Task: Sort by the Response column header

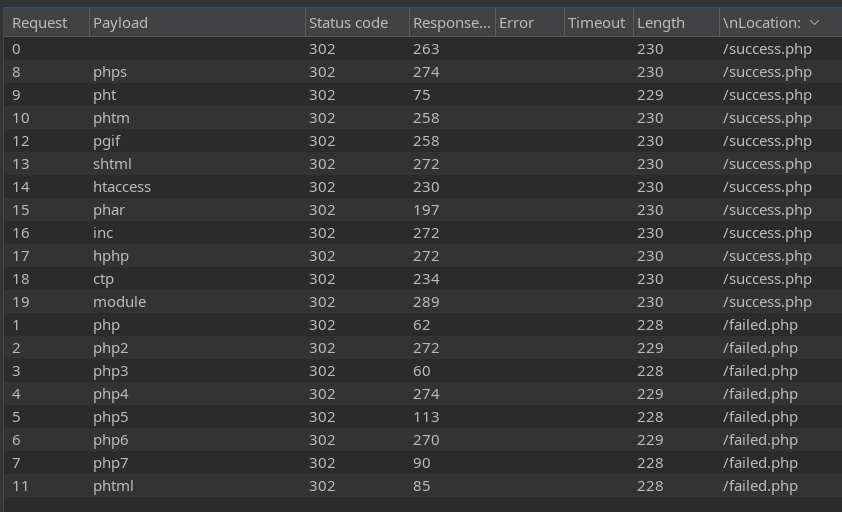Action: 451,23
